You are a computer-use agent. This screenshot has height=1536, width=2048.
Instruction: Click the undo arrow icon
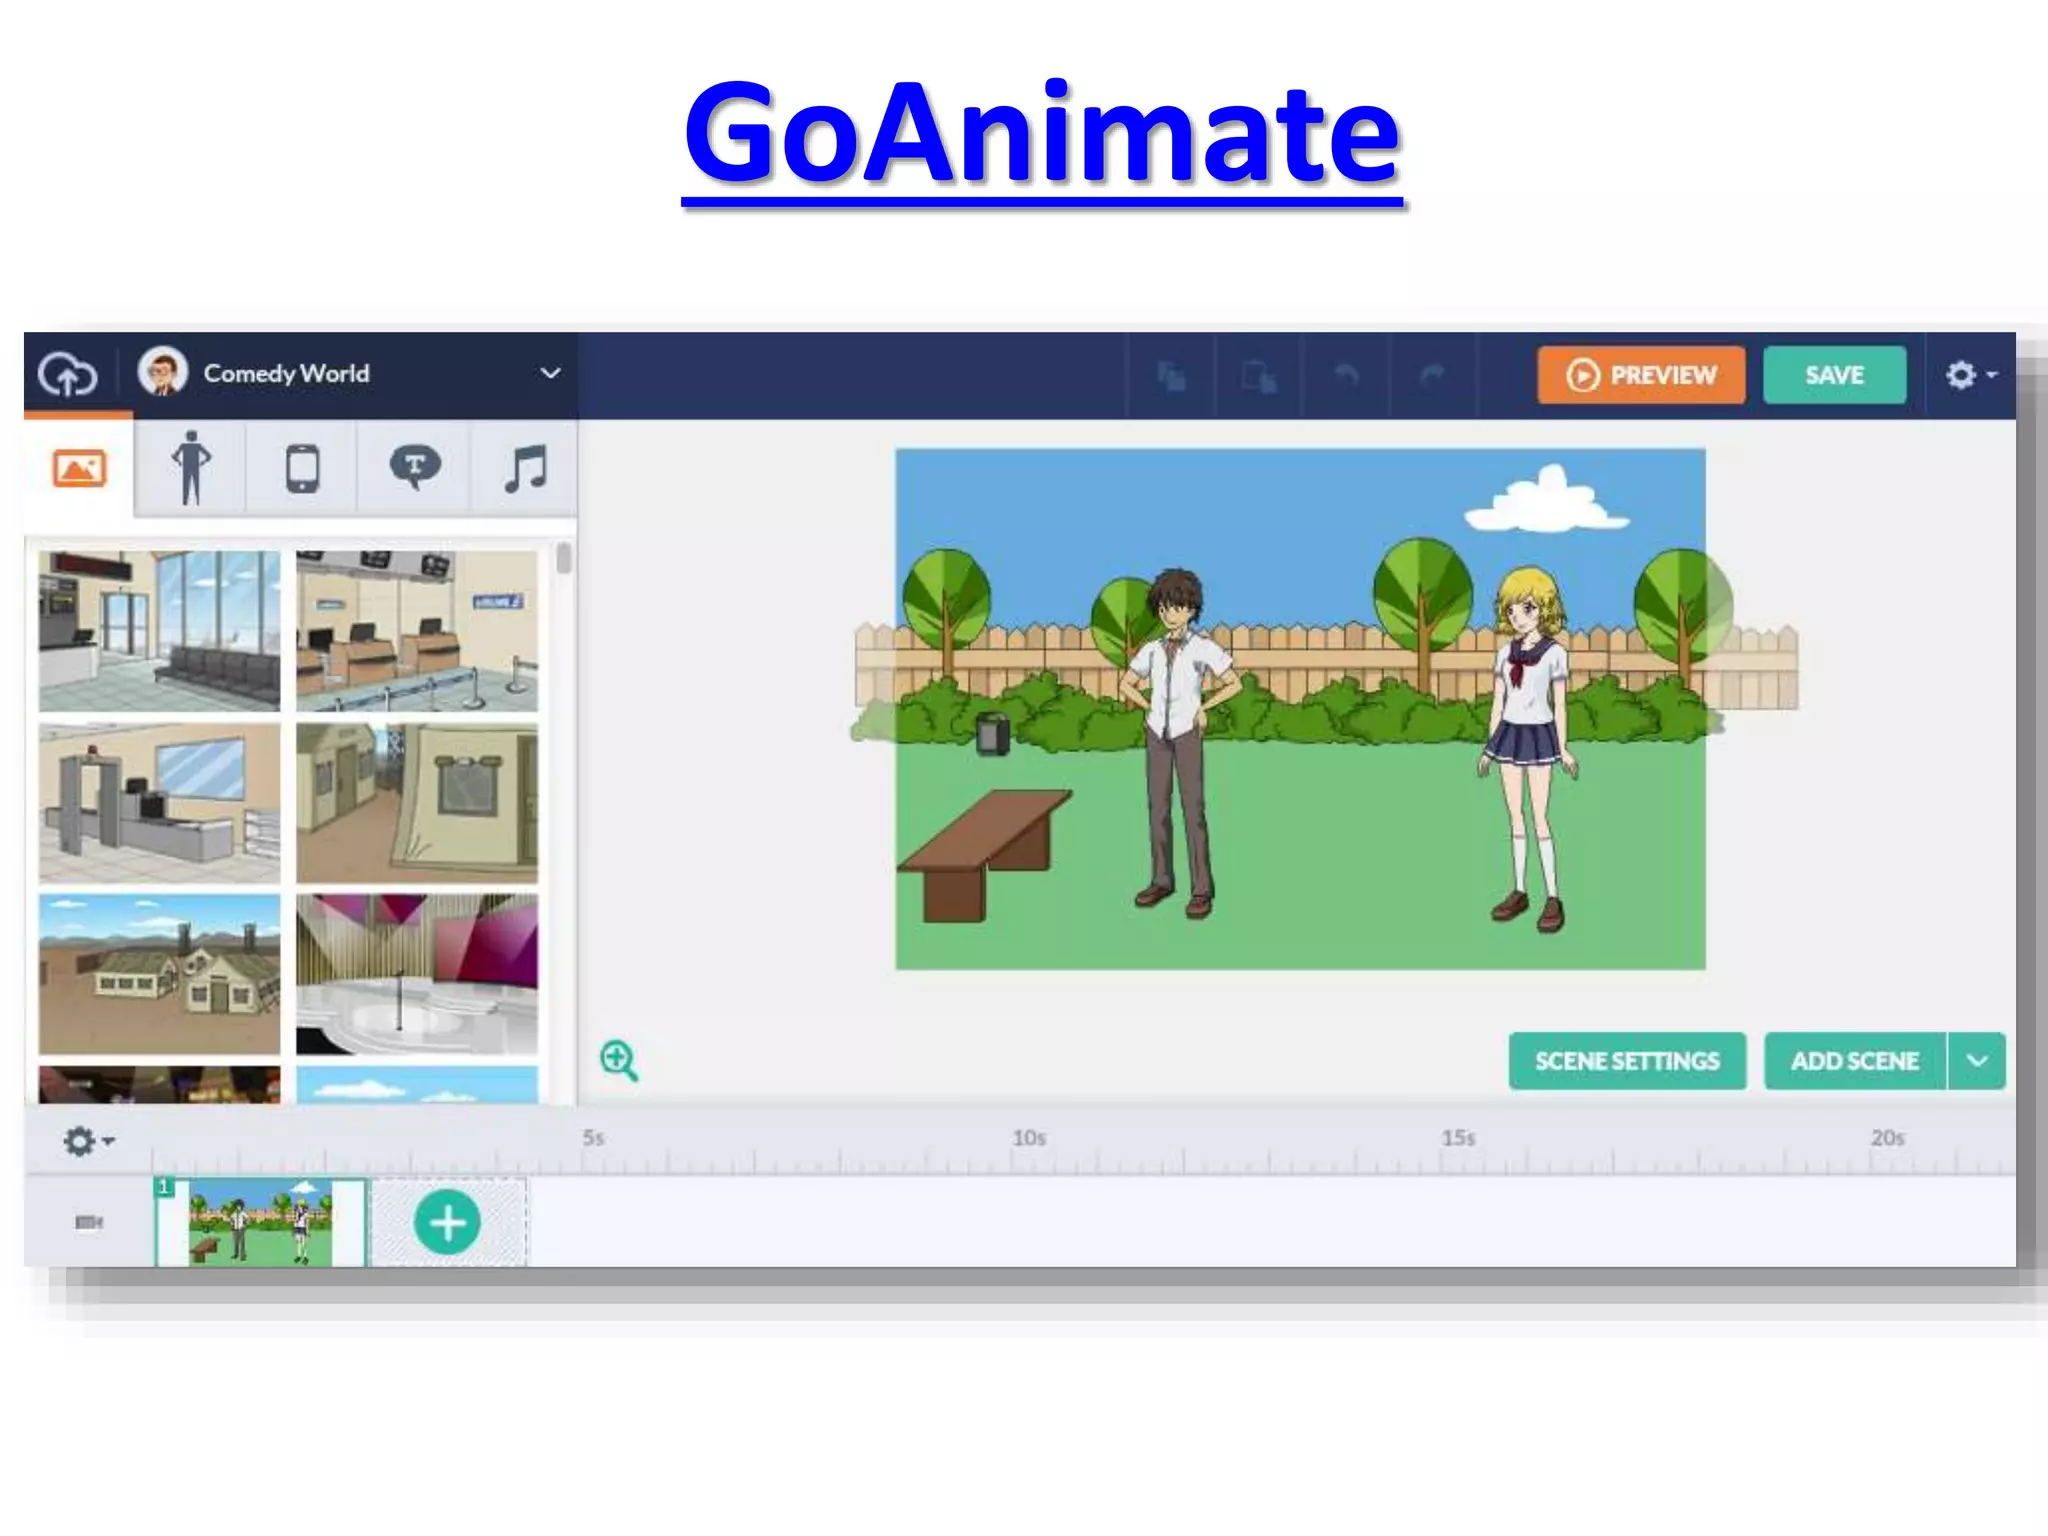(x=1346, y=376)
